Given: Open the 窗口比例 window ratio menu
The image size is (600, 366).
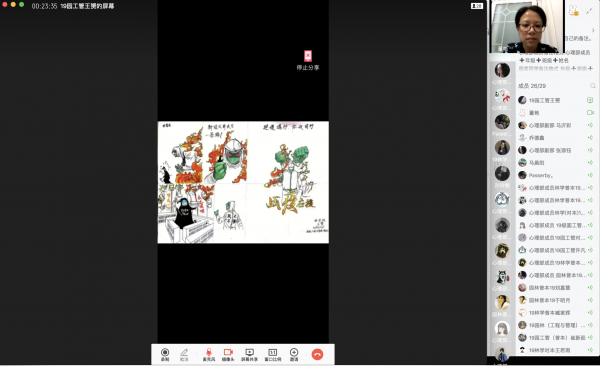Looking at the screenshot, I should pyautogui.click(x=272, y=355).
